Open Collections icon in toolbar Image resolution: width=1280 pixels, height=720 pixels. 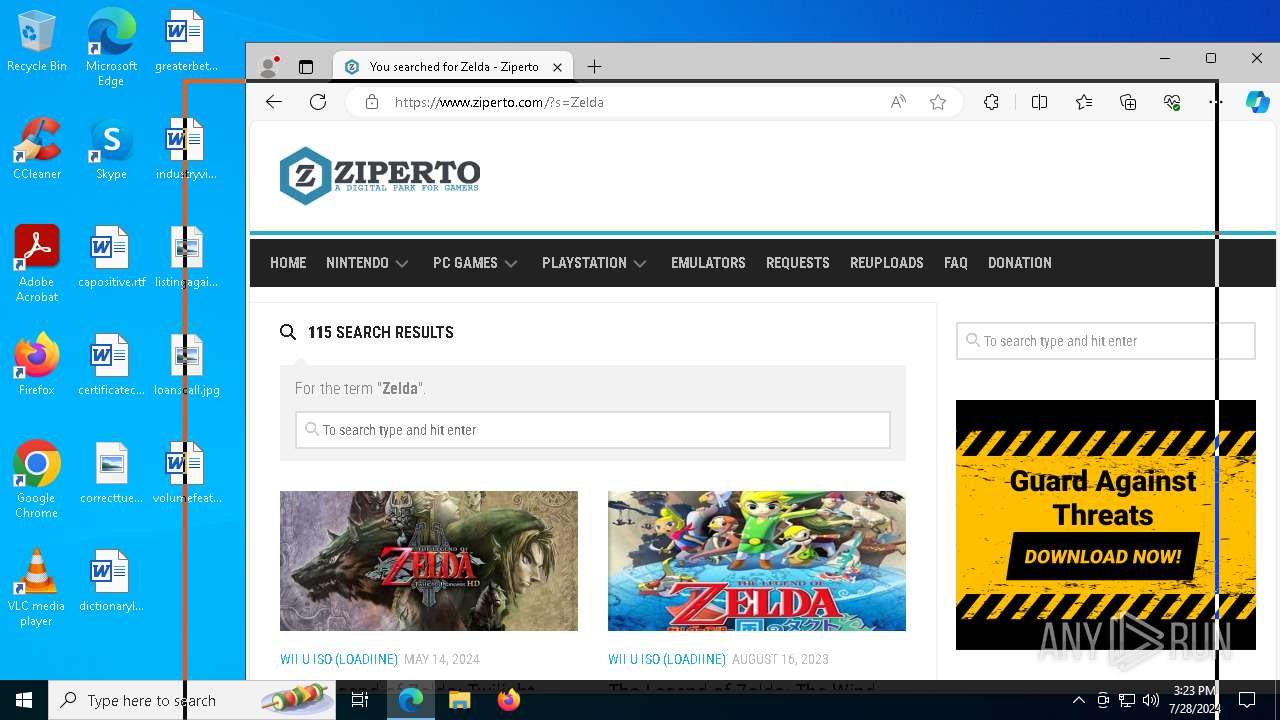[x=1128, y=102]
